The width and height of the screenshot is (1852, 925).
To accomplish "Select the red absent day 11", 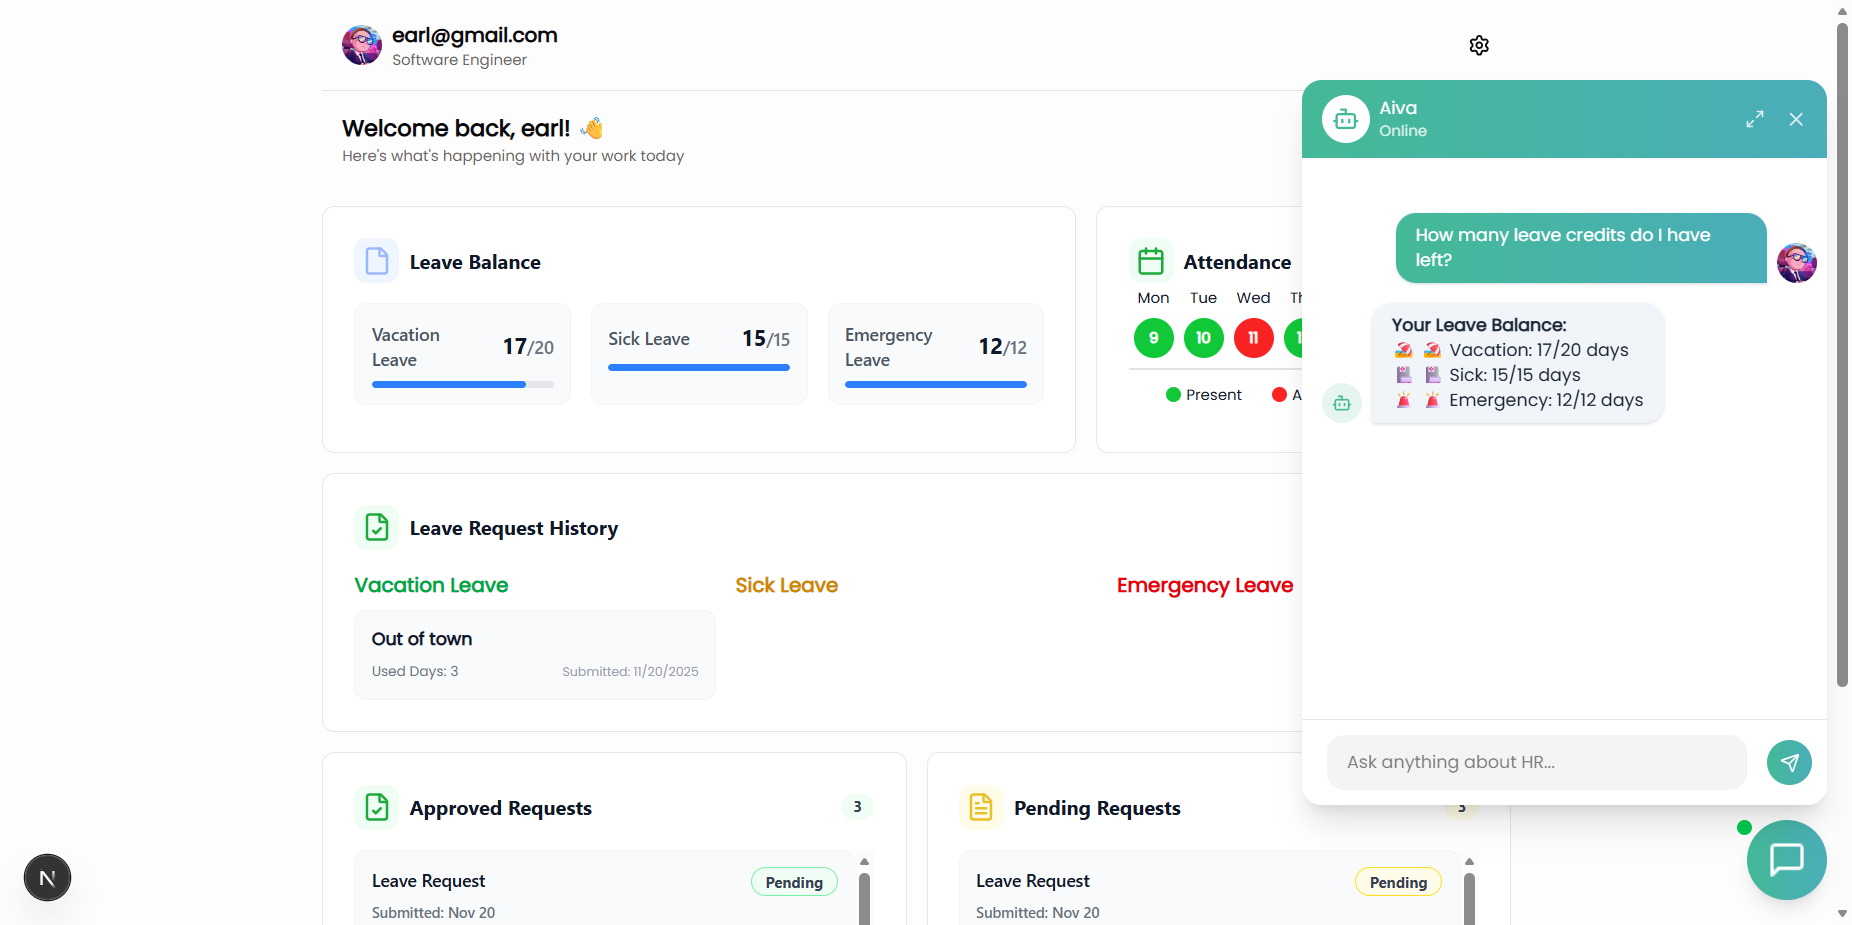I will 1253,338.
